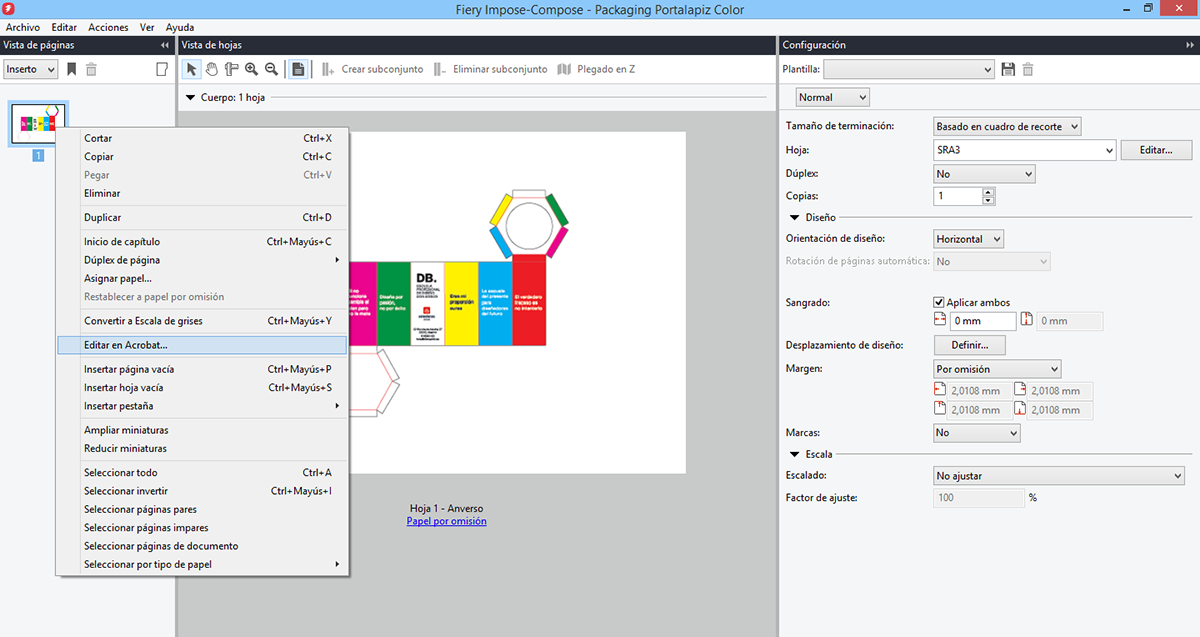Click the zoom out magnifier

click(x=271, y=69)
